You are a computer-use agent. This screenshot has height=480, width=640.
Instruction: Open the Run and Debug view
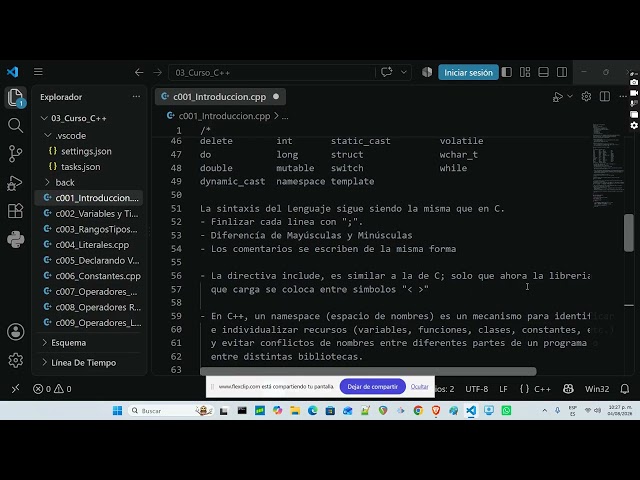16,183
